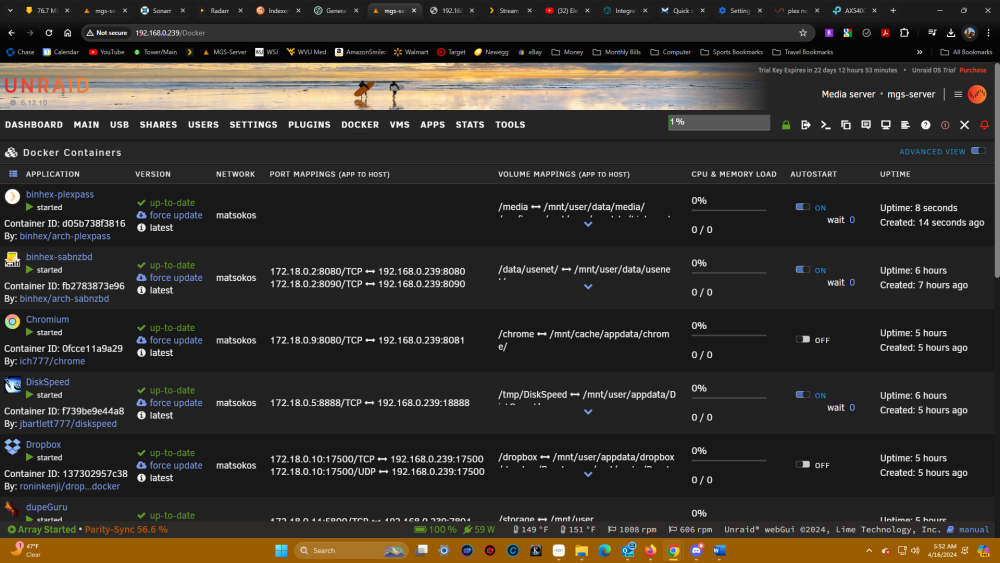Reload the page with the browser refresh icon
The height and width of the screenshot is (563, 1000).
pos(48,33)
